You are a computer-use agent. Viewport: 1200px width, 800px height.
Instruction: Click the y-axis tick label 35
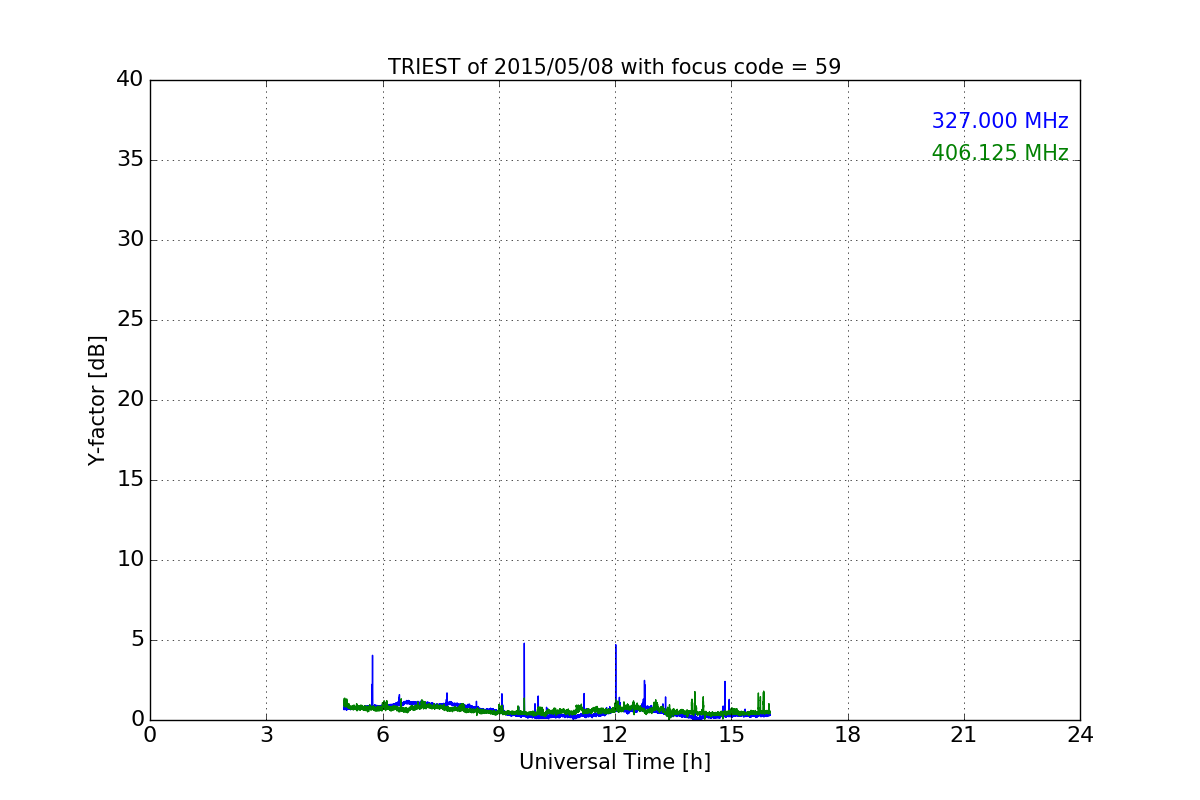tap(130, 160)
